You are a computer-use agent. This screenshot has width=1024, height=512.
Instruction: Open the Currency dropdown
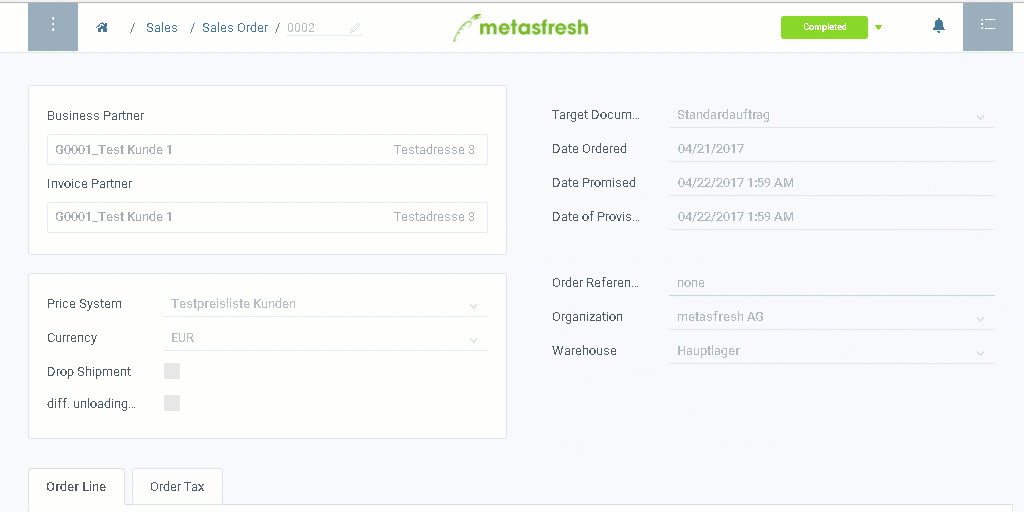(x=325, y=338)
